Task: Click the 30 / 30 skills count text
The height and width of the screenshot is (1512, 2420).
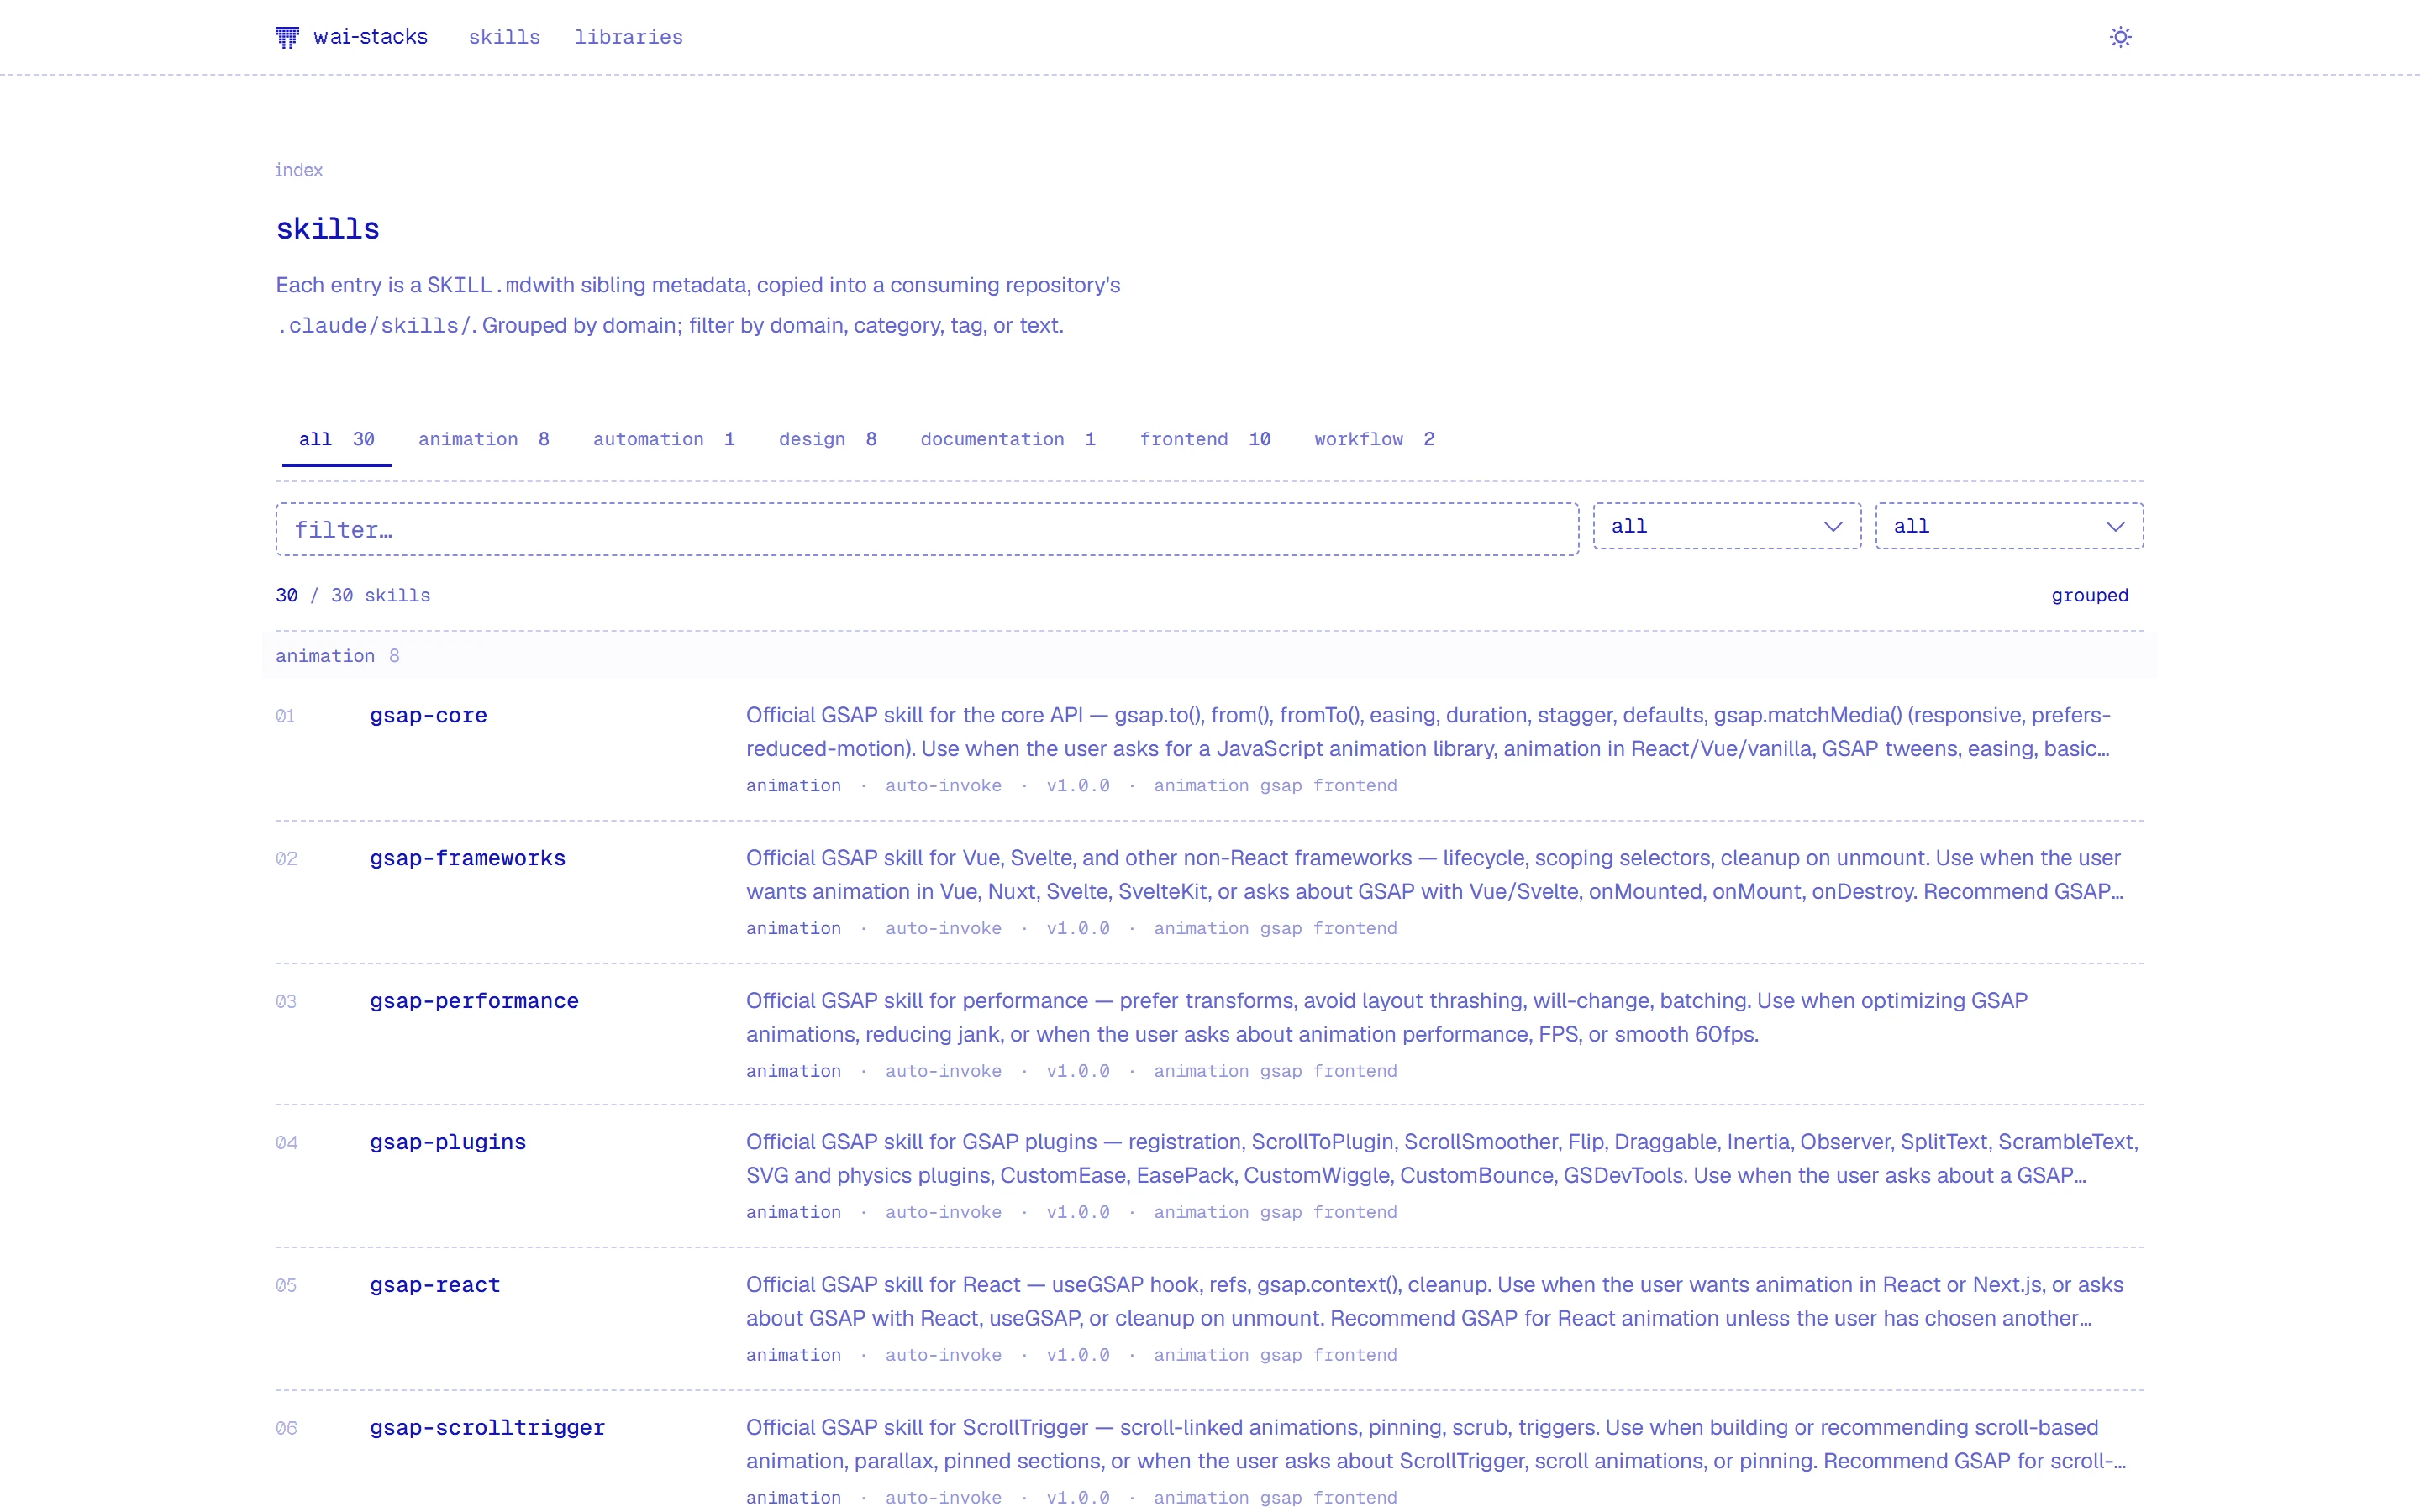Action: [x=353, y=595]
